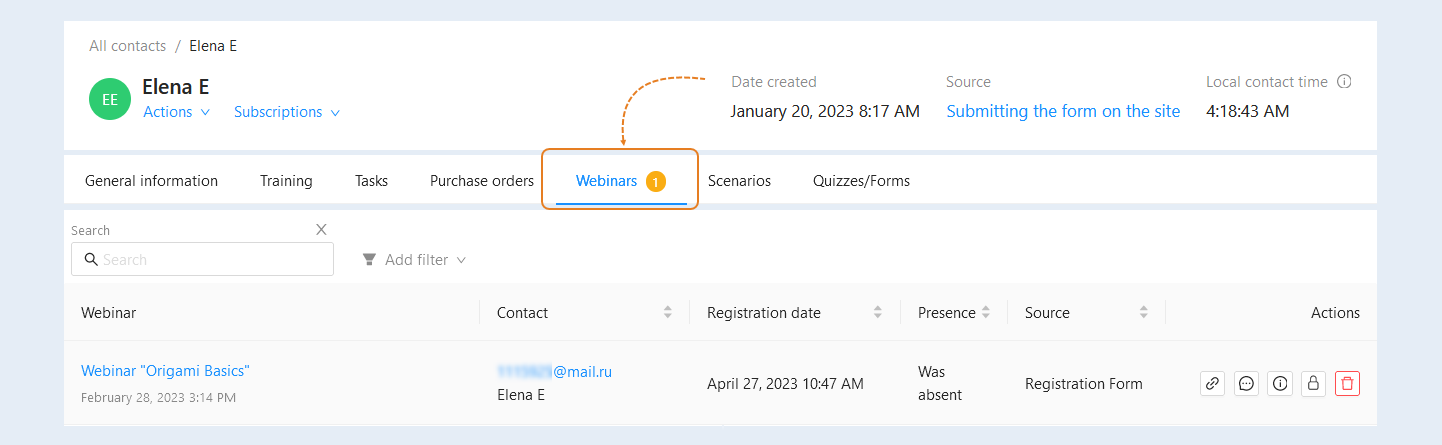
Task: Open Webinar "Origami Basics" link
Action: [165, 371]
